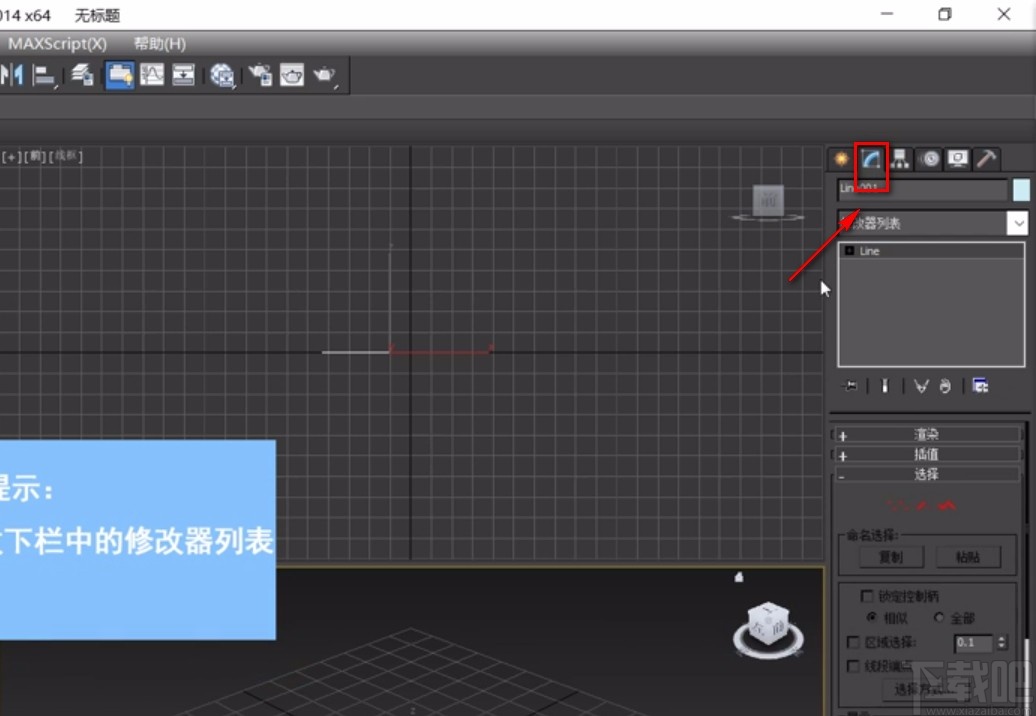The width and height of the screenshot is (1036, 716).
Task: Open the Create panel (sunburst icon)
Action: pyautogui.click(x=841, y=158)
